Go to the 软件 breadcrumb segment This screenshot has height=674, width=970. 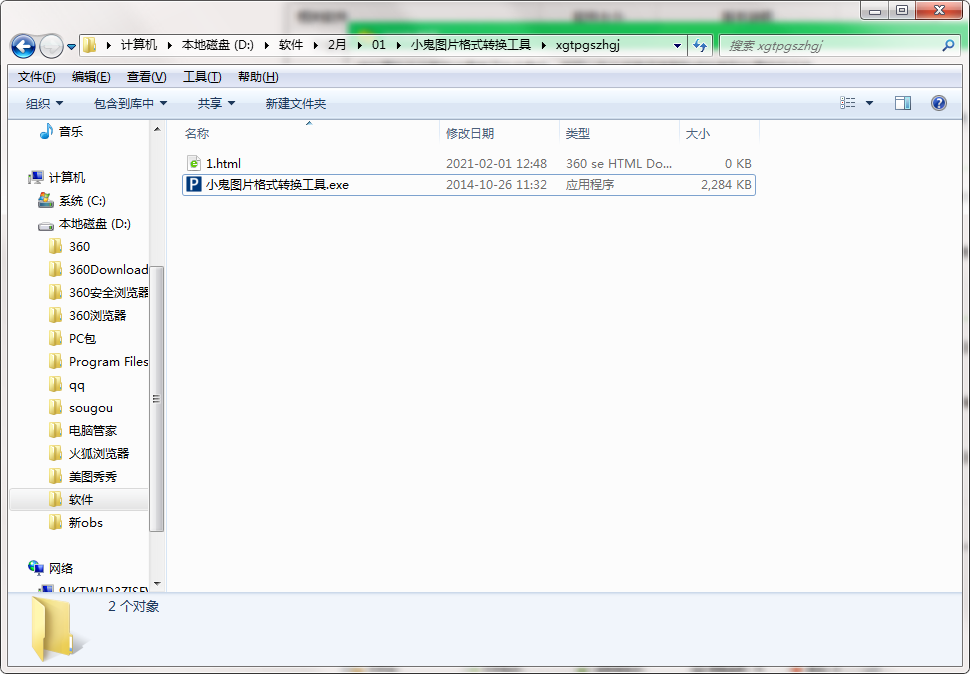click(x=291, y=45)
